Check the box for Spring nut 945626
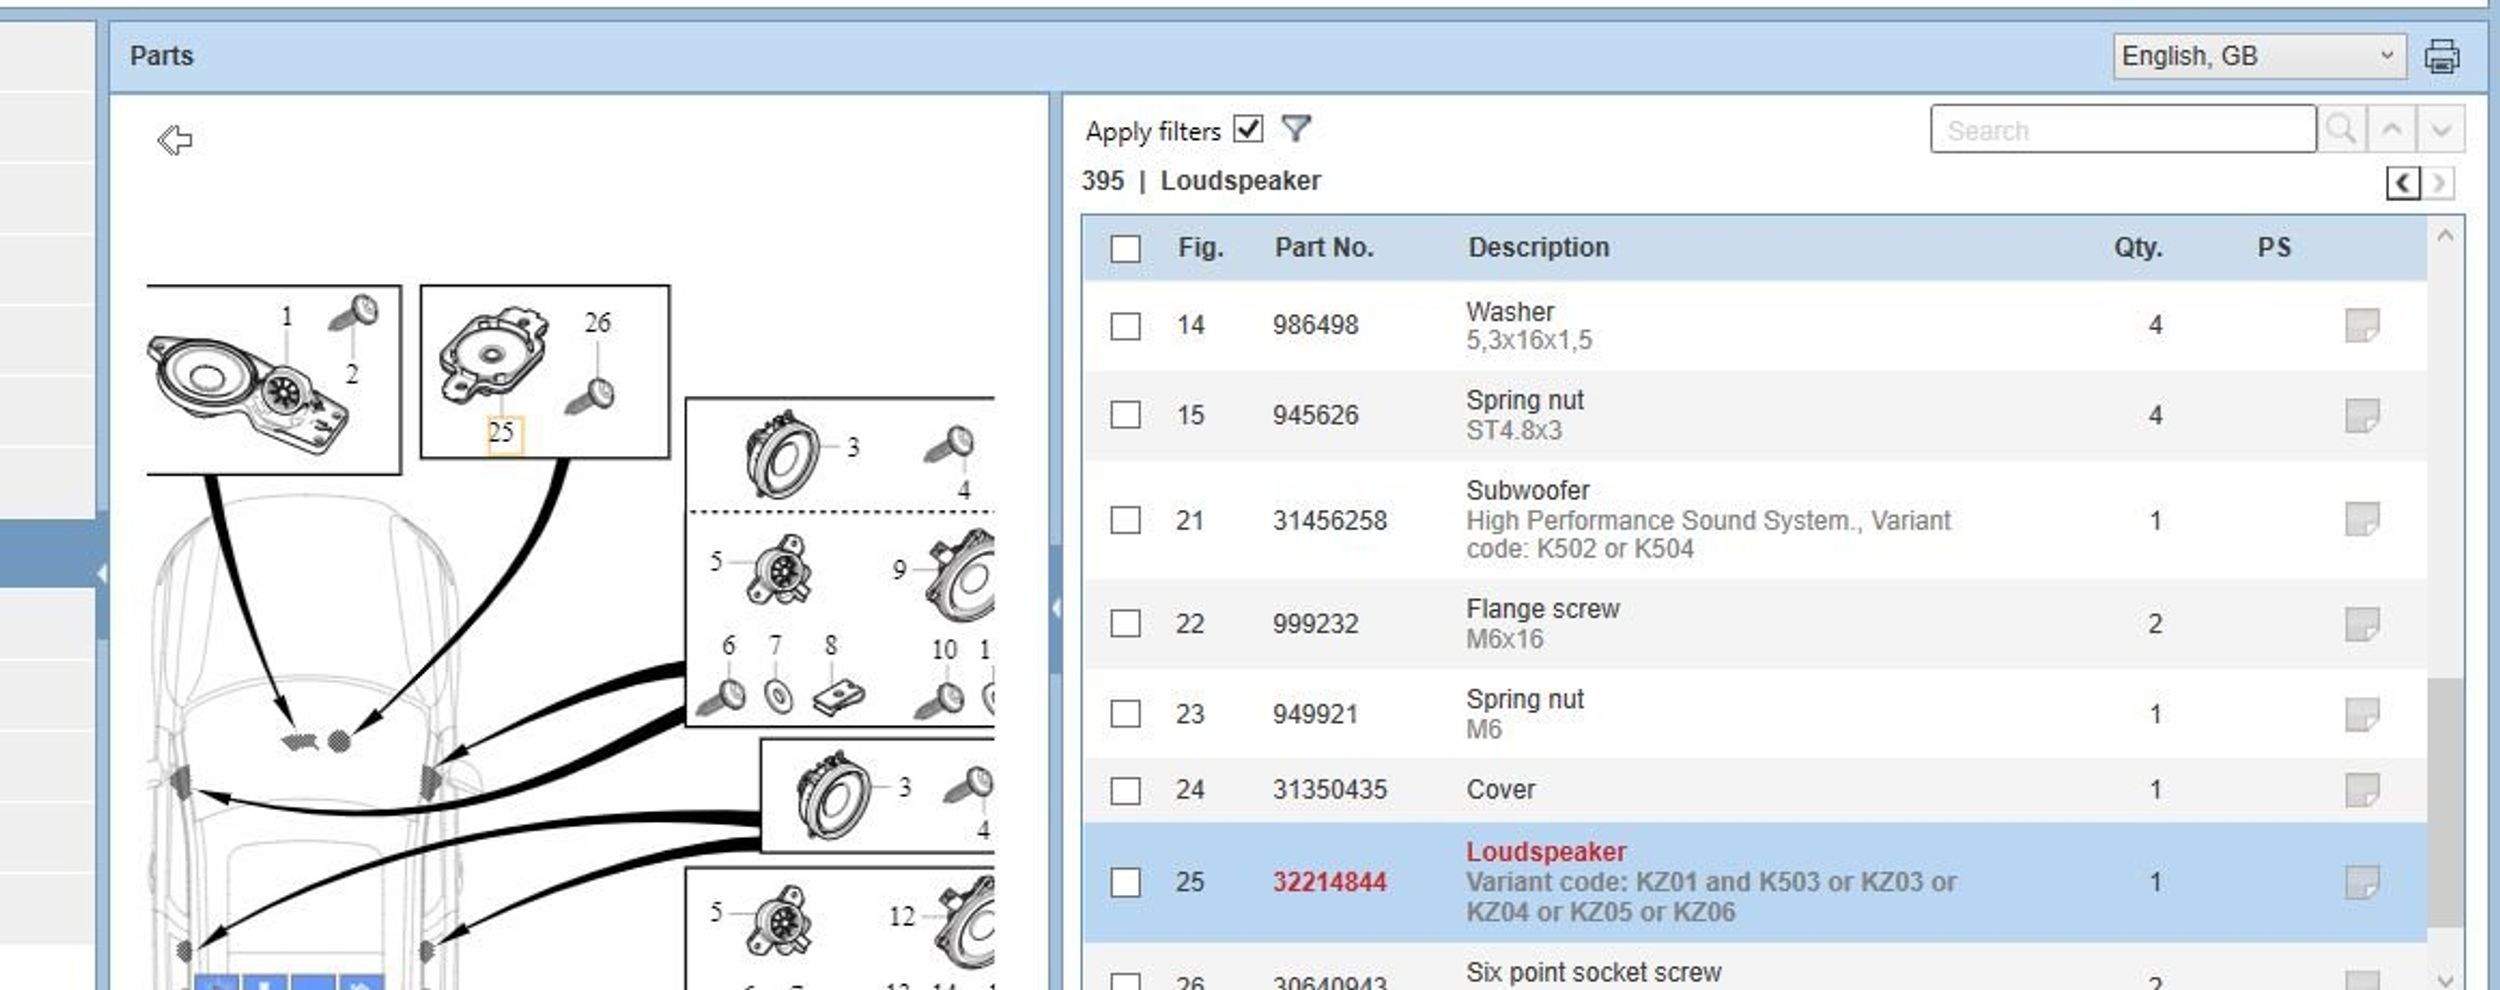 click(x=1125, y=415)
